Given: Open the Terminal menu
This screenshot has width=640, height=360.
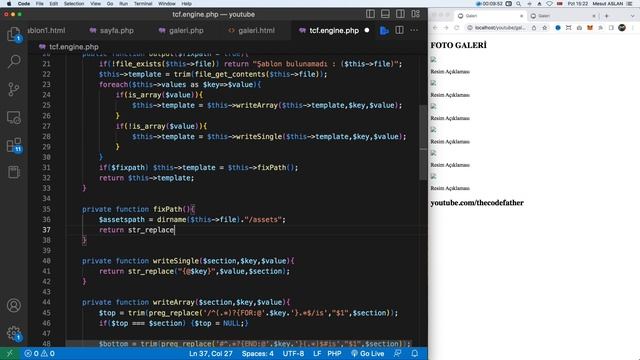Looking at the screenshot, I should pos(143,4).
